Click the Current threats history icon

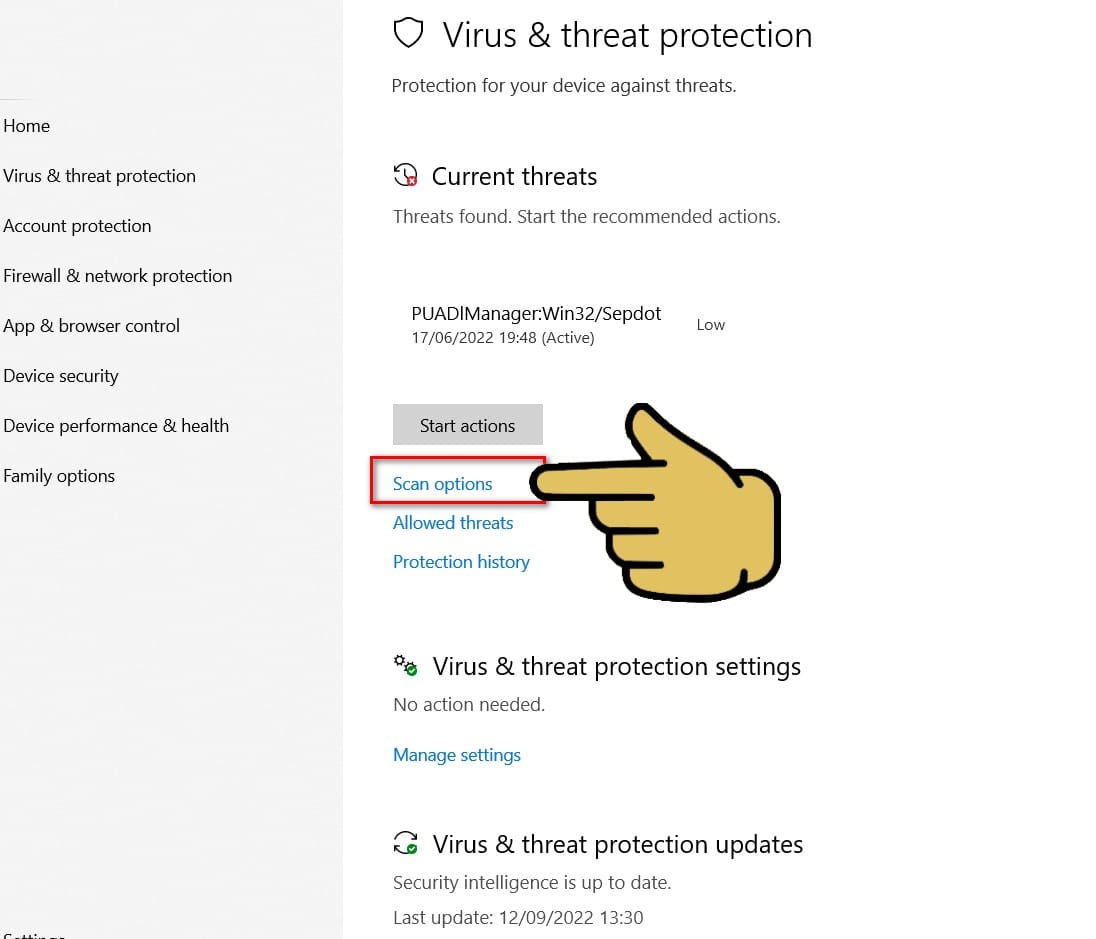(x=405, y=174)
